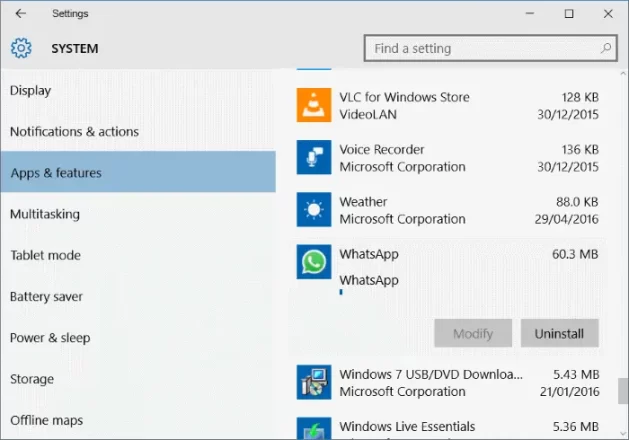629x440 pixels.
Task: Click the scrollbar down arrow
Action: pyautogui.click(x=623, y=434)
